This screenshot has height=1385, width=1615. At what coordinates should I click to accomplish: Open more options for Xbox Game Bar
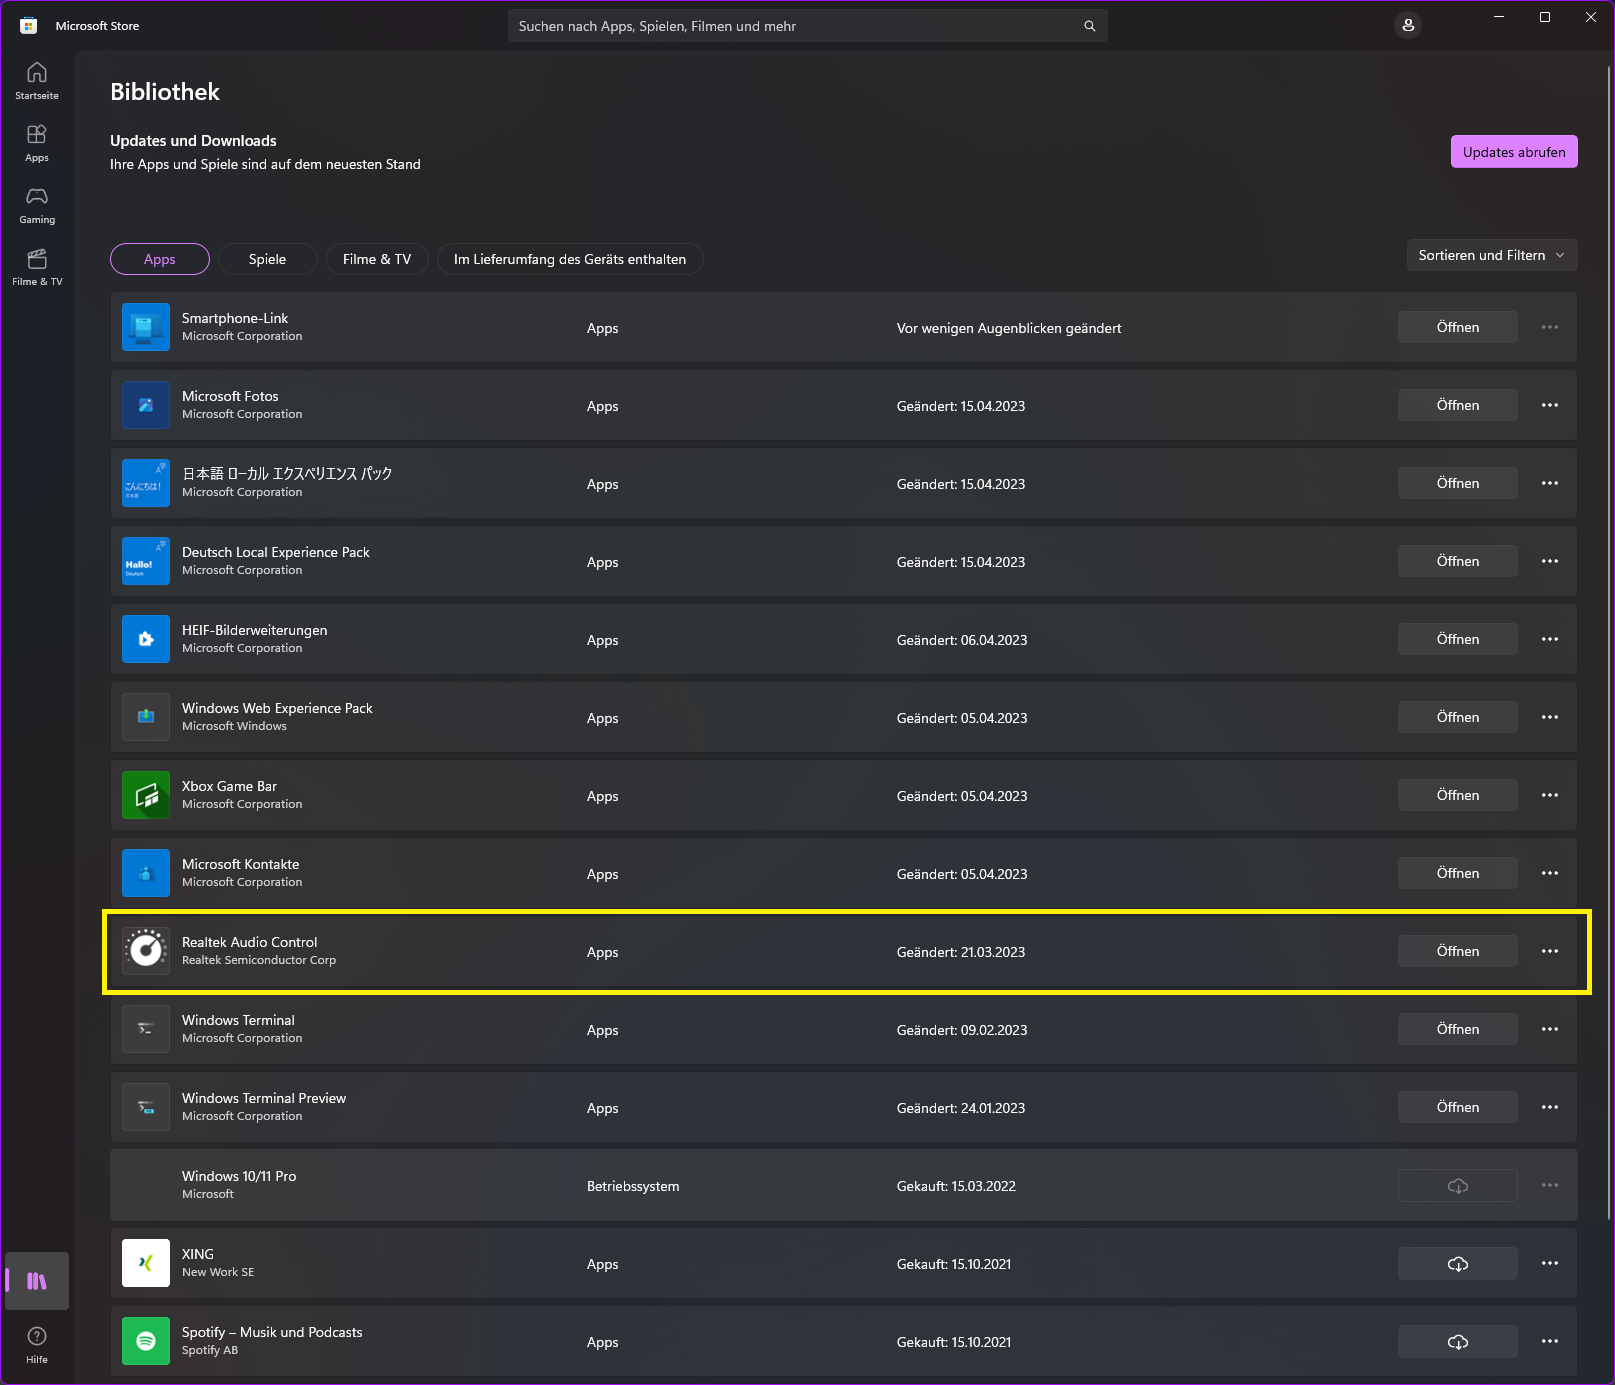[x=1549, y=795]
